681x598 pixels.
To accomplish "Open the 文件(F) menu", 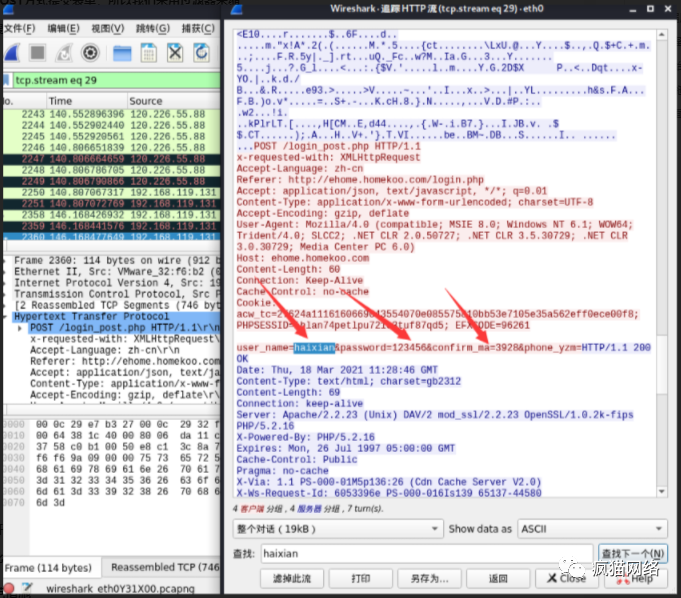I will click(x=20, y=29).
